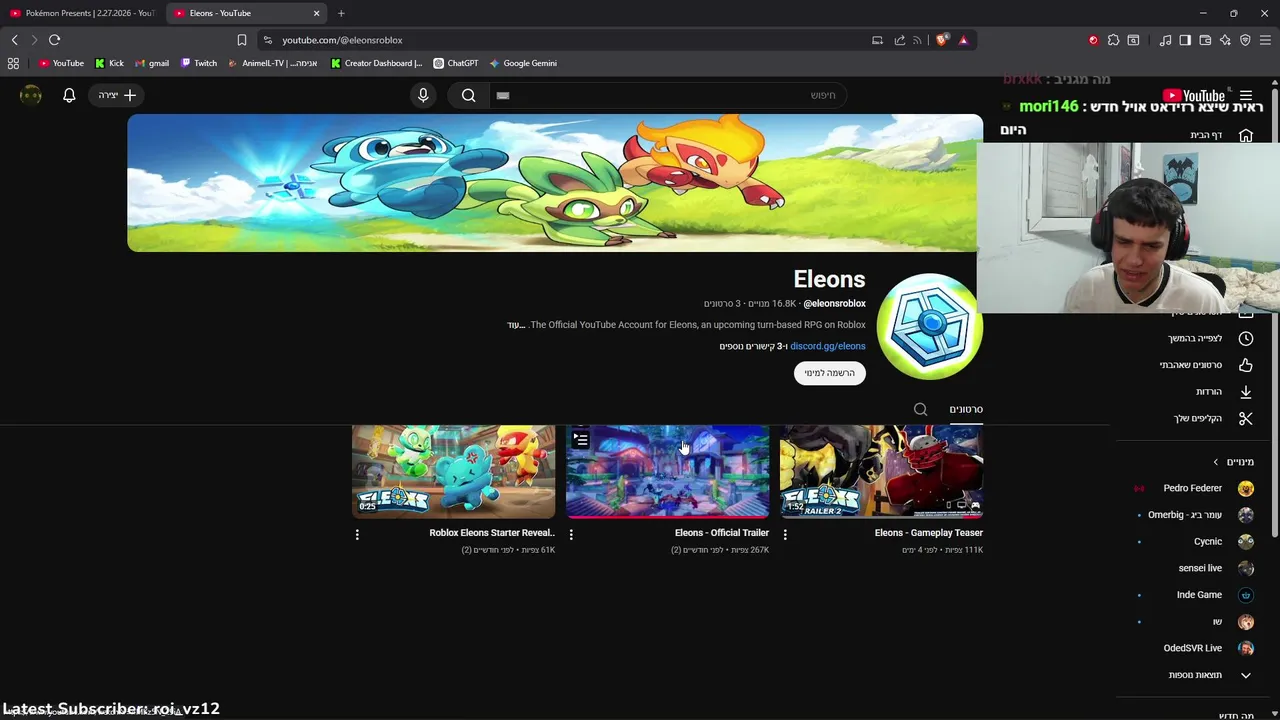The image size is (1280, 720).
Task: Toggle the YouTube guide hamburger menu
Action: coord(1246,95)
